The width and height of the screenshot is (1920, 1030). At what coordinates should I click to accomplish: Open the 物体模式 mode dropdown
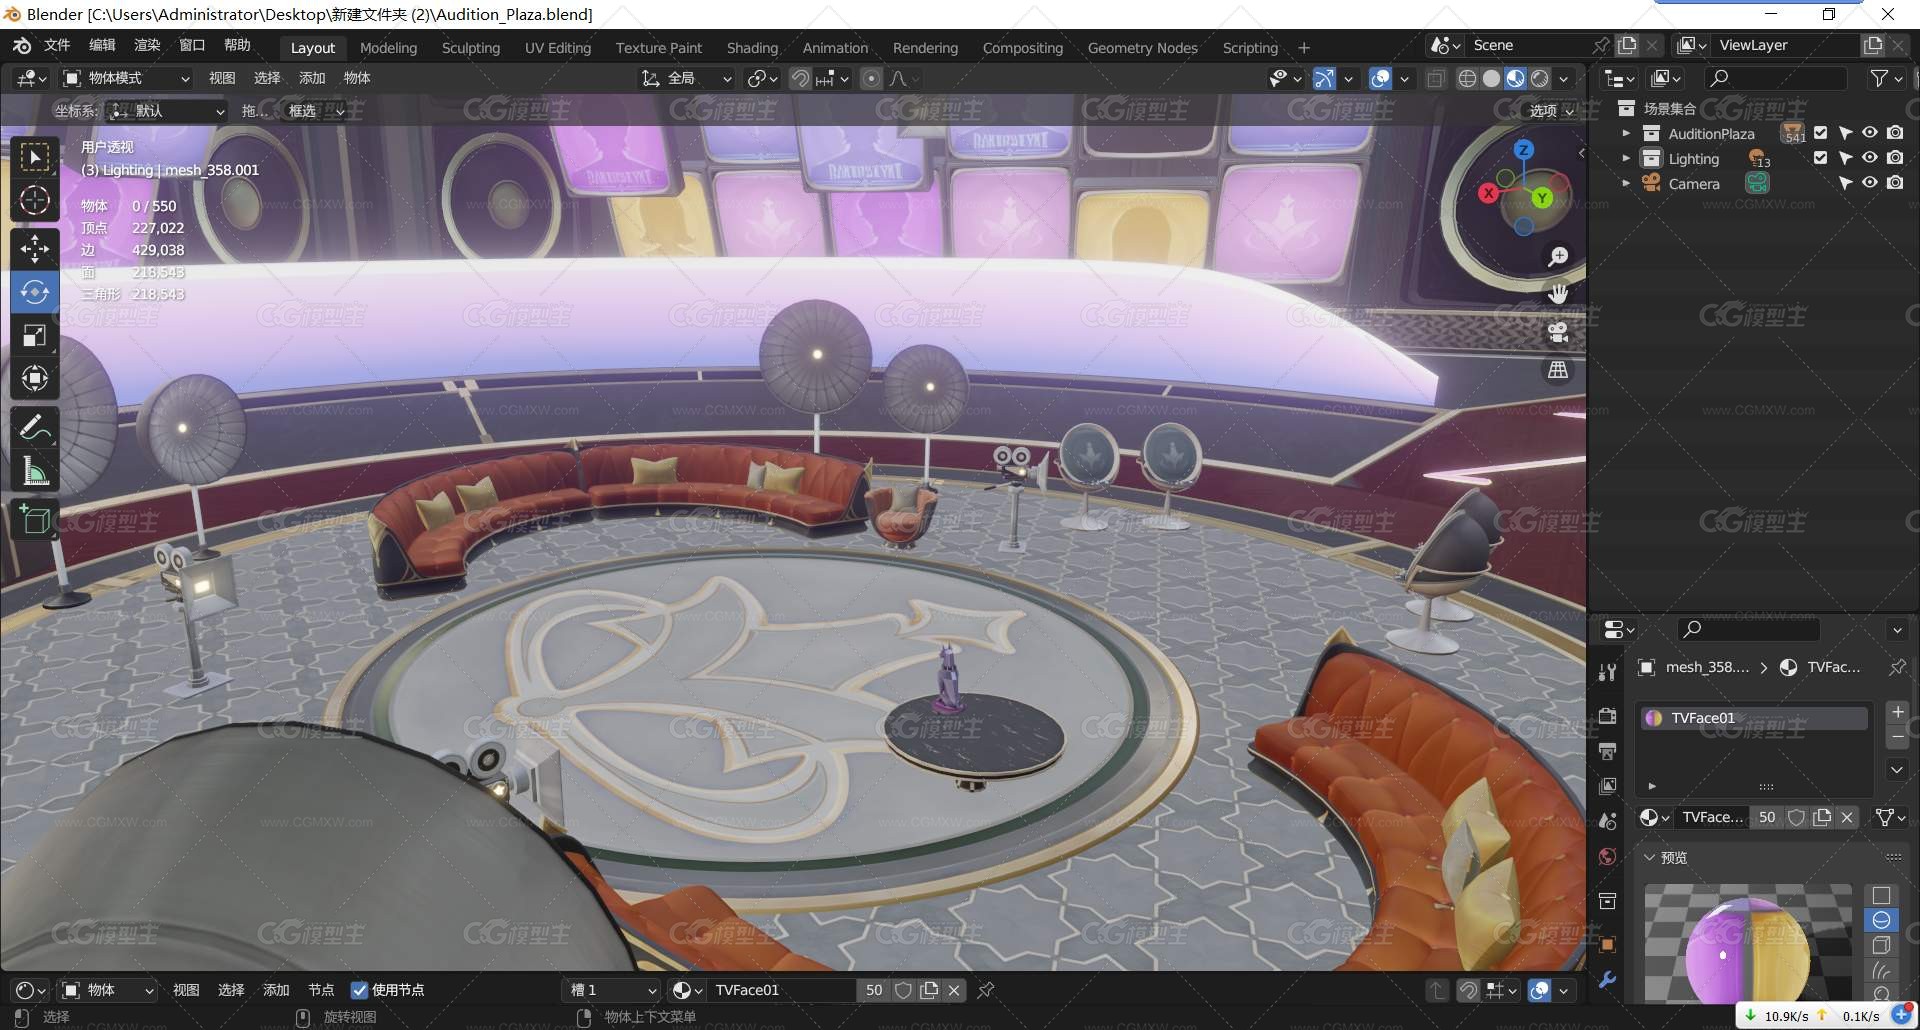pos(127,78)
